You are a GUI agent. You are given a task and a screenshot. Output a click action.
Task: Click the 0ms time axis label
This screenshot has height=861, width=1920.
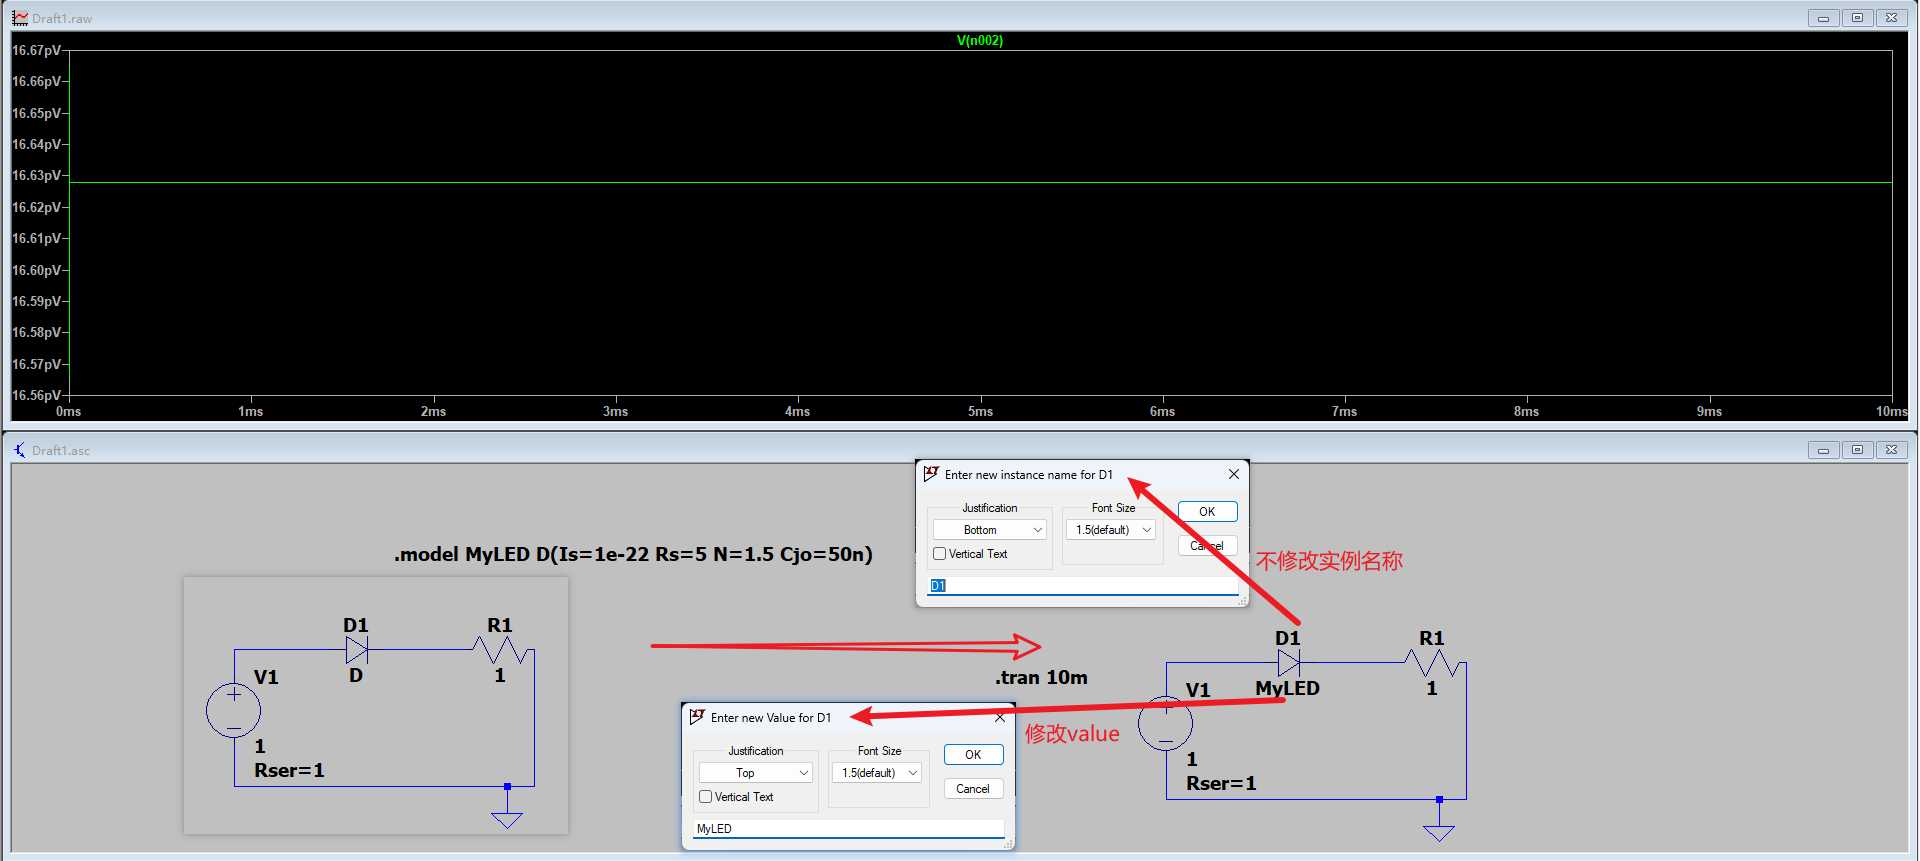68,412
